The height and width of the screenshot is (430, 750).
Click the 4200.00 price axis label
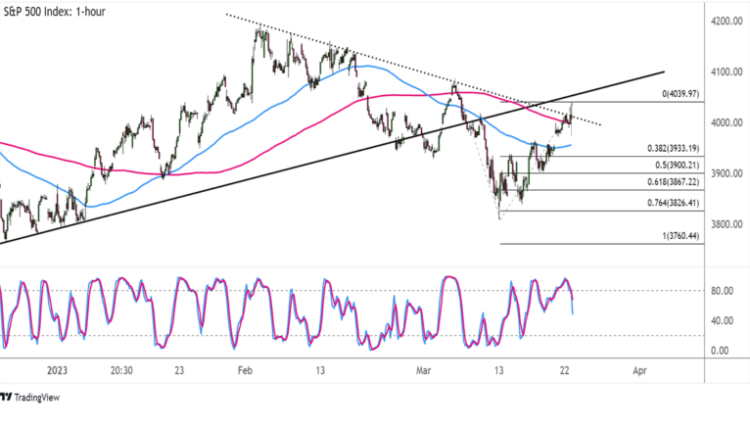click(x=723, y=21)
